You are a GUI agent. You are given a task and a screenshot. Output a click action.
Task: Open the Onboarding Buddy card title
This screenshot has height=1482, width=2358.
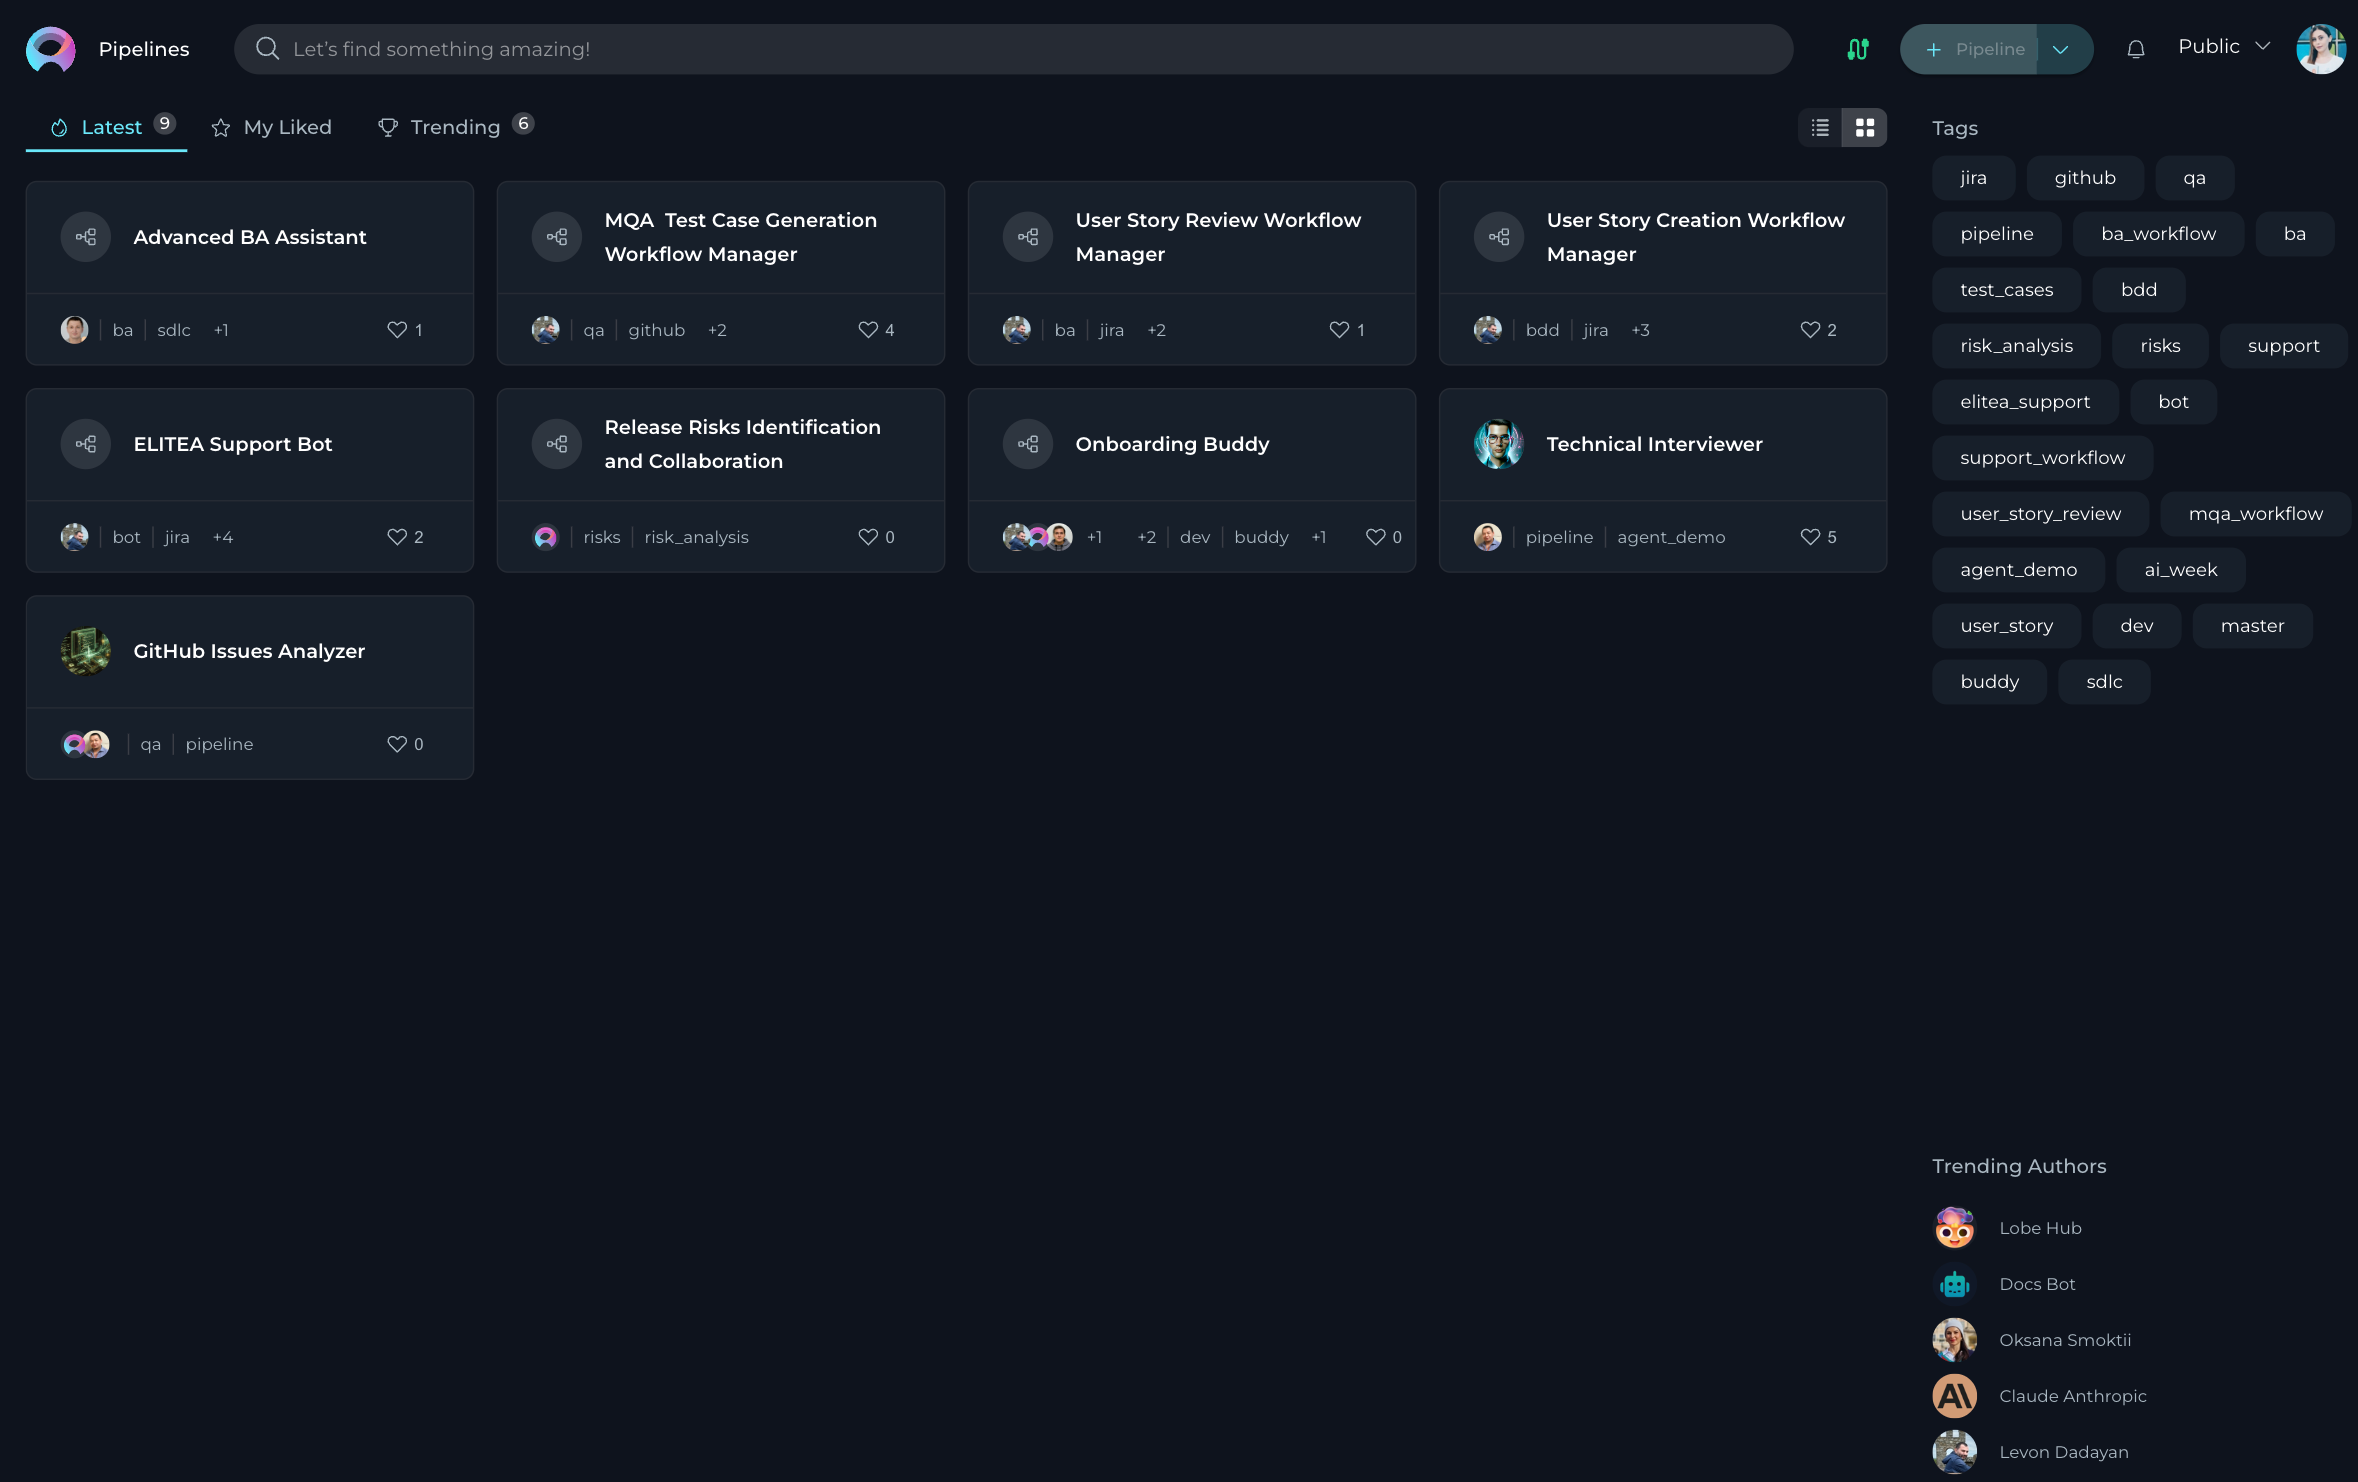(1172, 444)
